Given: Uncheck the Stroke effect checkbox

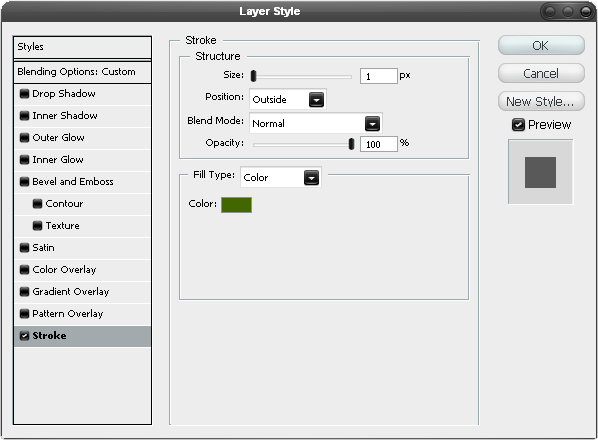Looking at the screenshot, I should (24, 336).
